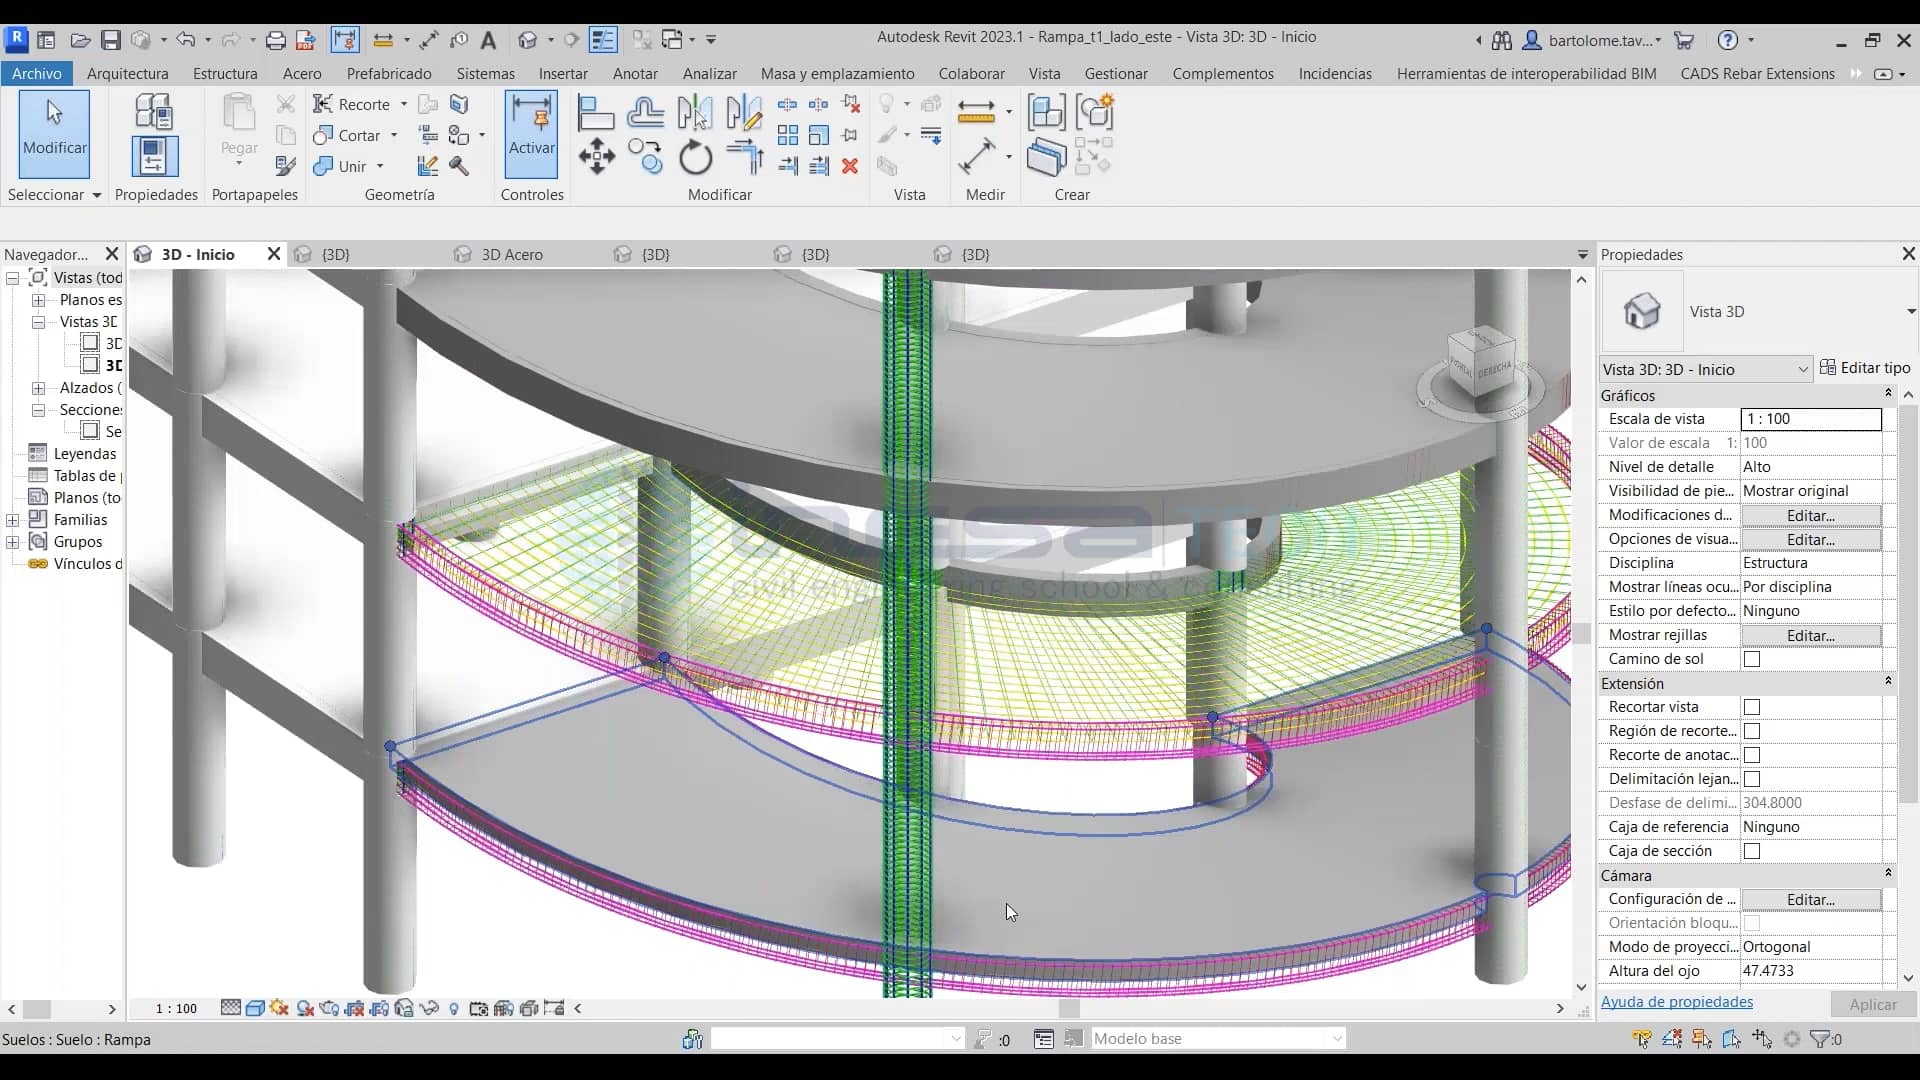Click the reveal hidden elements lightbulb
The width and height of the screenshot is (1920, 1080).
(x=455, y=1008)
